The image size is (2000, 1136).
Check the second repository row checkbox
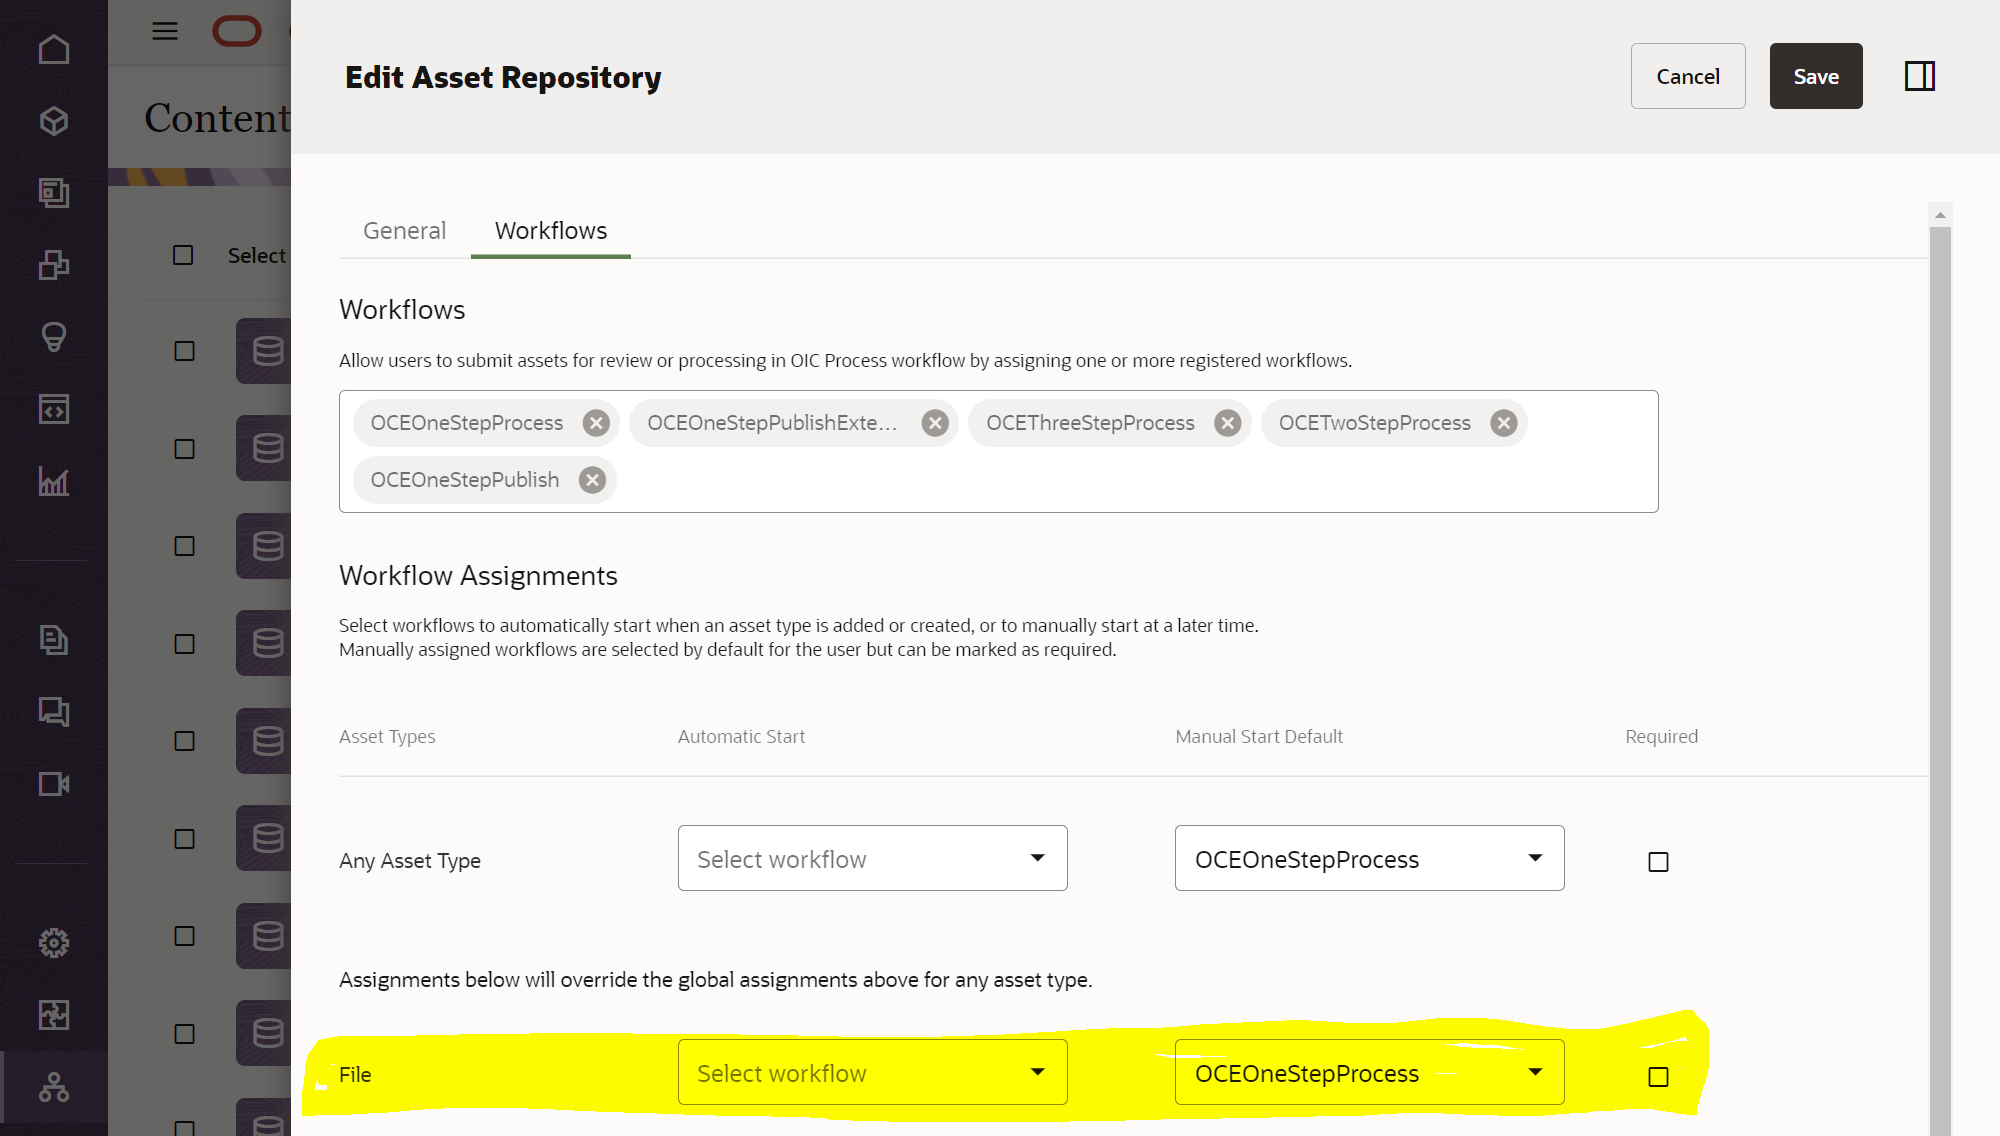pos(184,449)
